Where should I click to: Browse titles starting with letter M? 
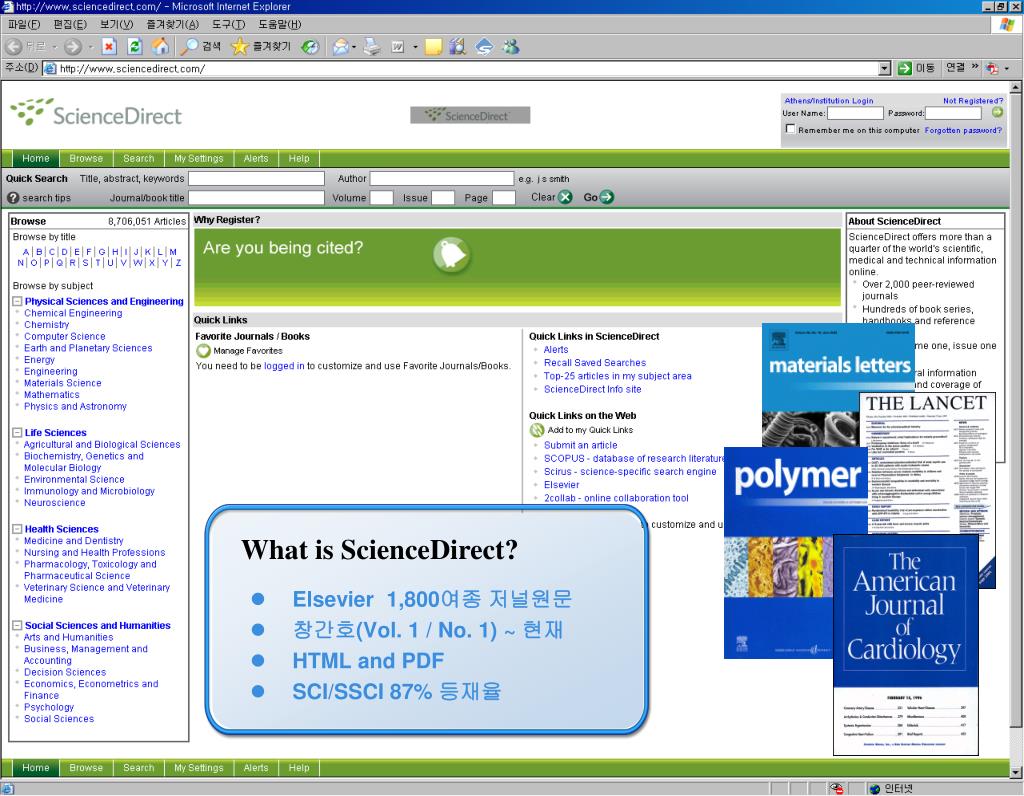(x=172, y=251)
